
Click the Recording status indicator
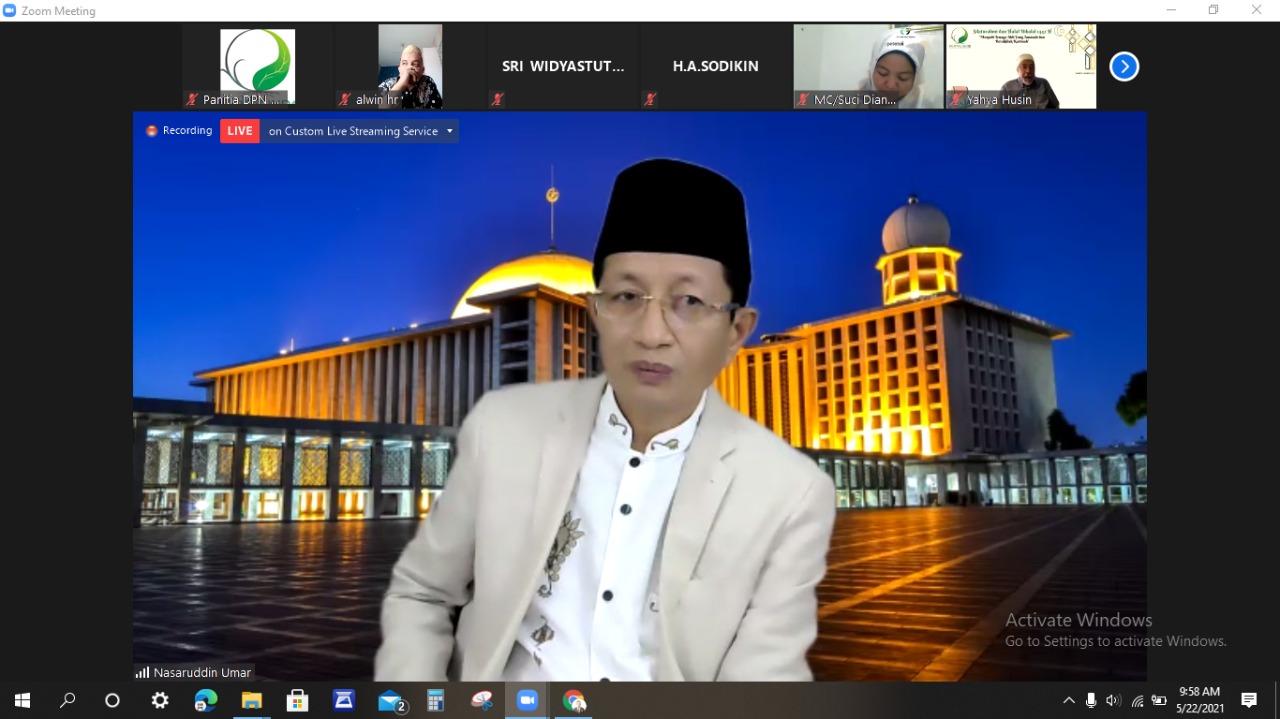(180, 131)
